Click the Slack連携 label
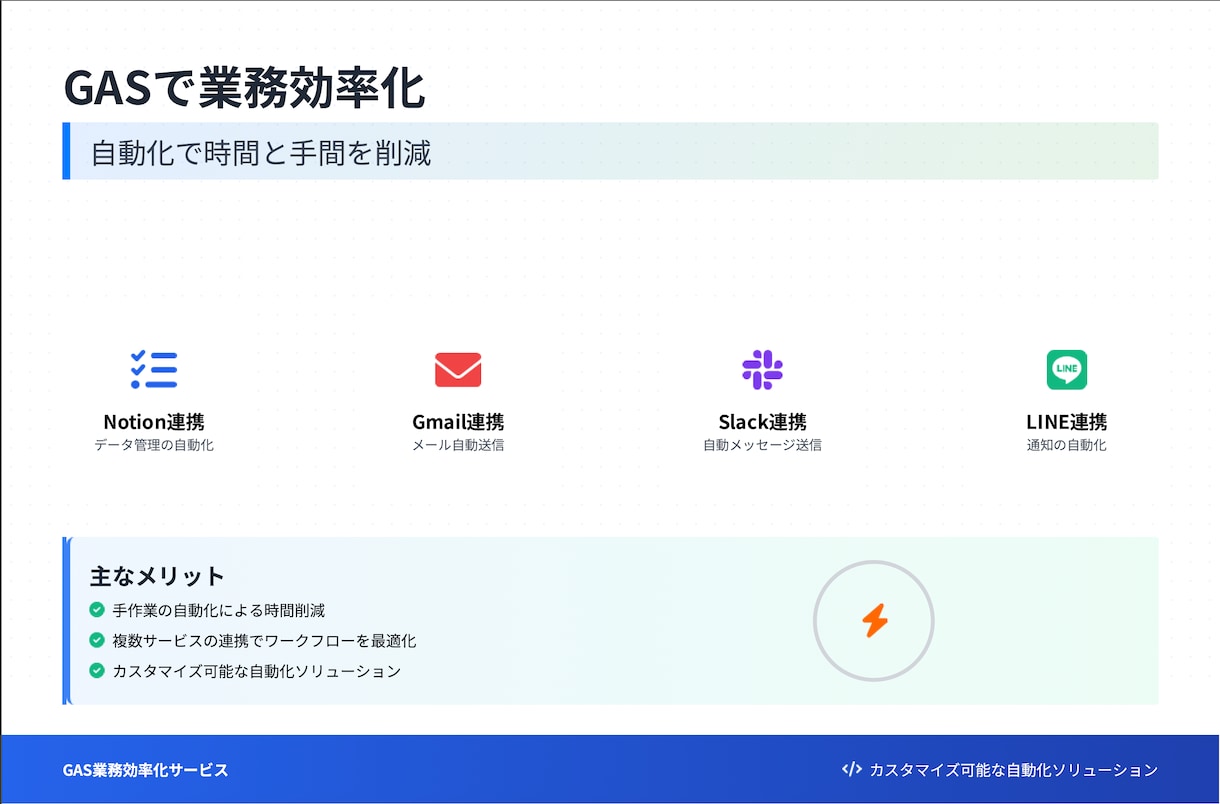 (x=762, y=422)
